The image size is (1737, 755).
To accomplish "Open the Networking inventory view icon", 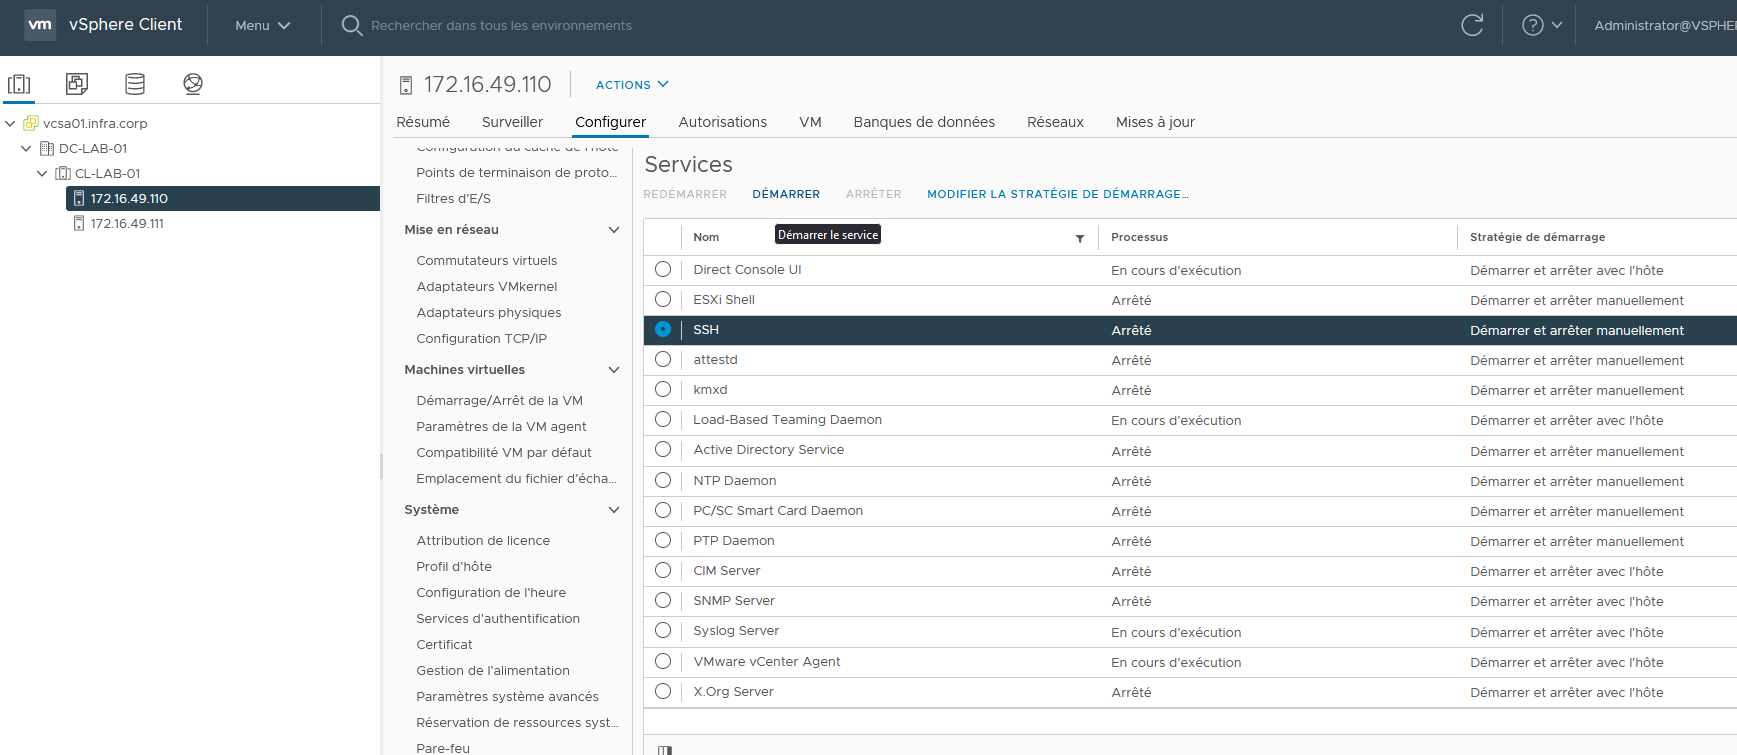I will point(193,84).
